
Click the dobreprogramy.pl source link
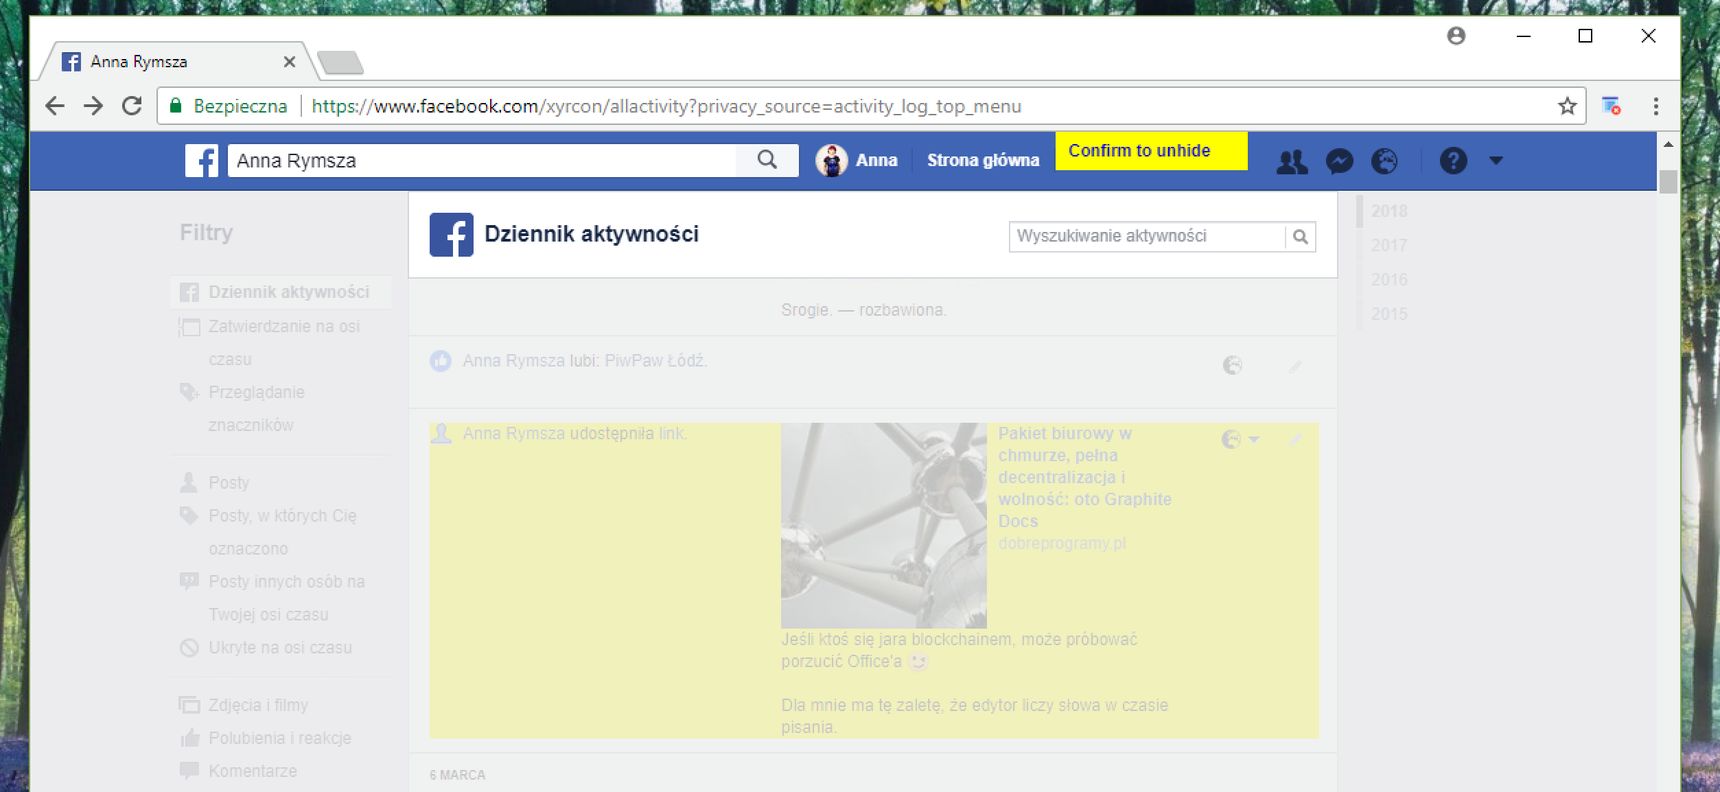1062,543
